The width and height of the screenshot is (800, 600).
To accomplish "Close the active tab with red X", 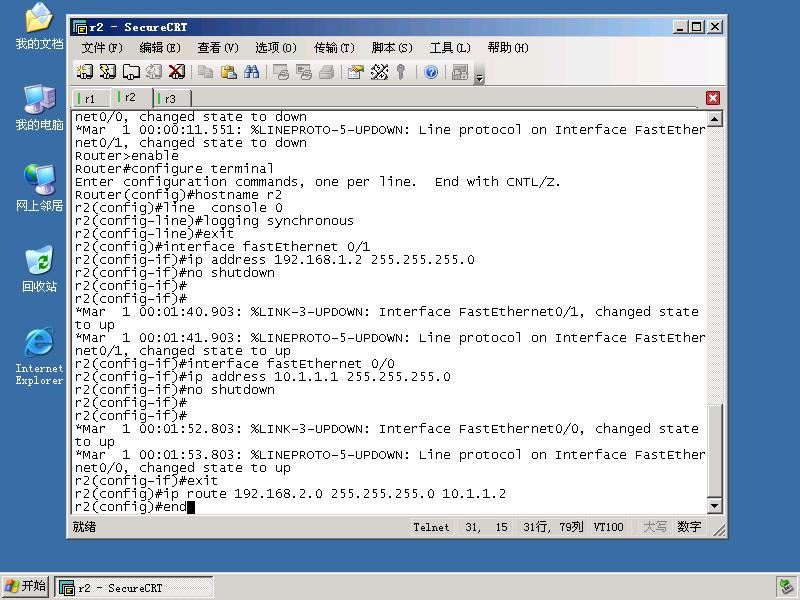I will (x=713, y=98).
